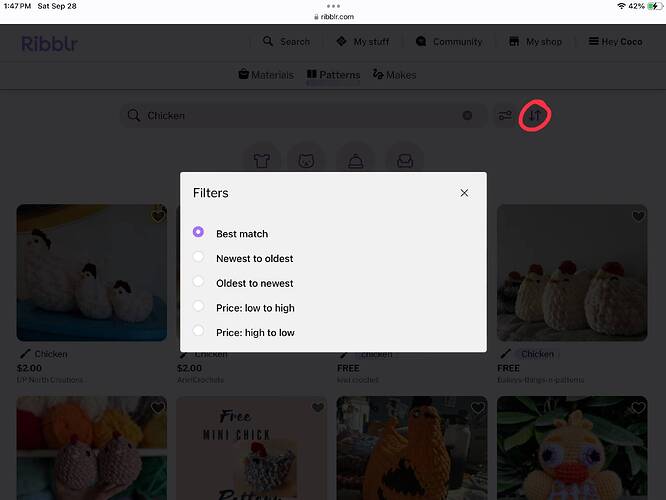Tap the Wi-Fi status icon
This screenshot has height=500, width=666.
tap(621, 6)
